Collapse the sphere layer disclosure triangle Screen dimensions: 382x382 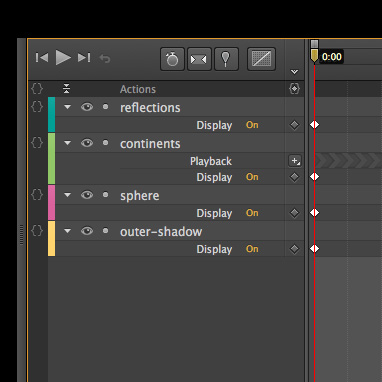(68, 195)
